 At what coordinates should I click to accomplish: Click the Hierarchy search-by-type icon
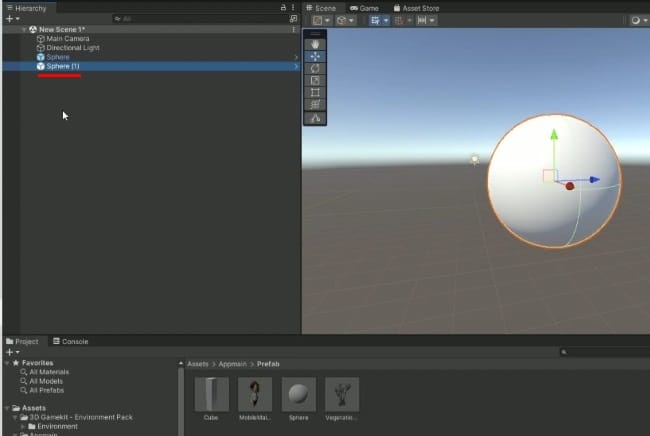pyautogui.click(x=293, y=19)
